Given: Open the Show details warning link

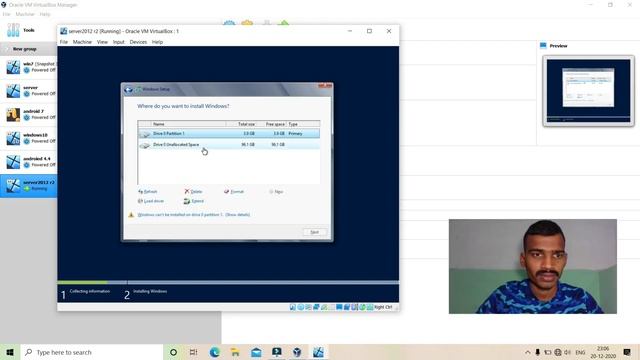Looking at the screenshot, I should pos(238,215).
